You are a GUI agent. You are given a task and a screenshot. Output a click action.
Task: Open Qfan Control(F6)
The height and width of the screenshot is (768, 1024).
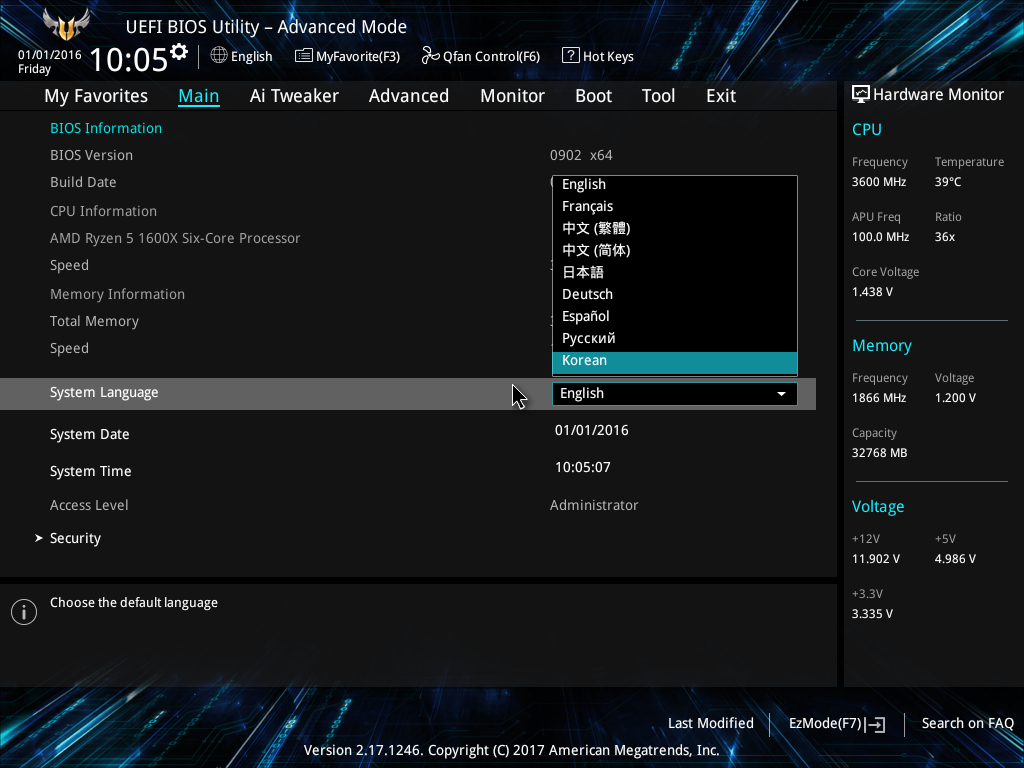pyautogui.click(x=481, y=56)
